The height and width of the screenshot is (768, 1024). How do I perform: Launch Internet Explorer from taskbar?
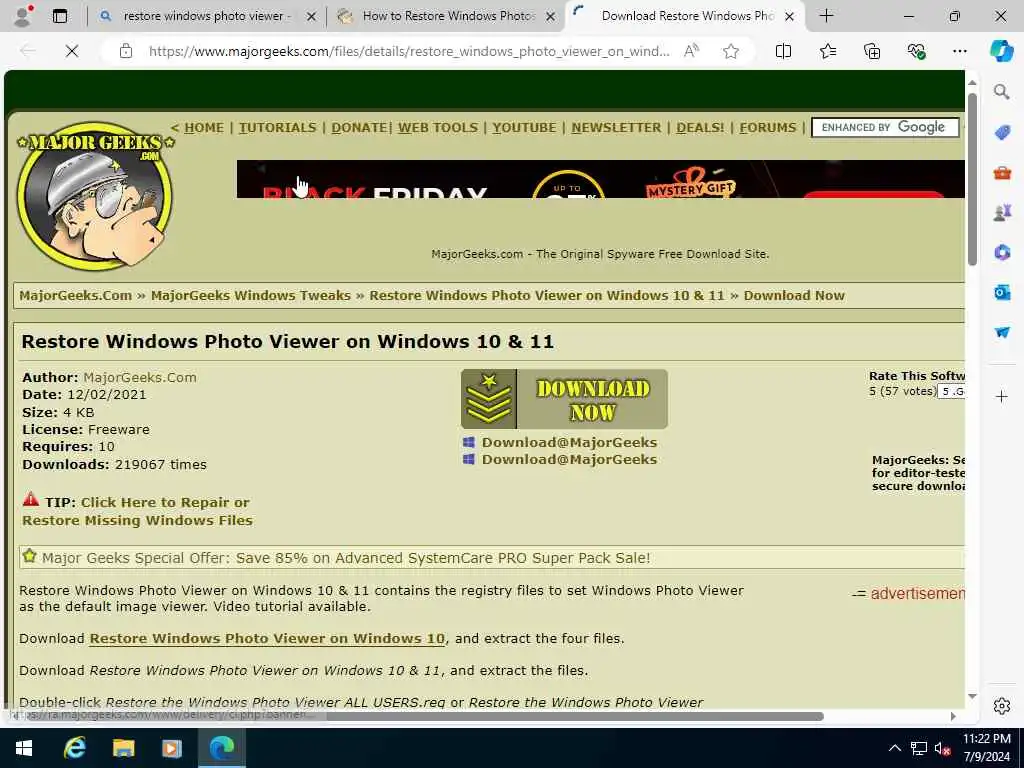tap(74, 748)
